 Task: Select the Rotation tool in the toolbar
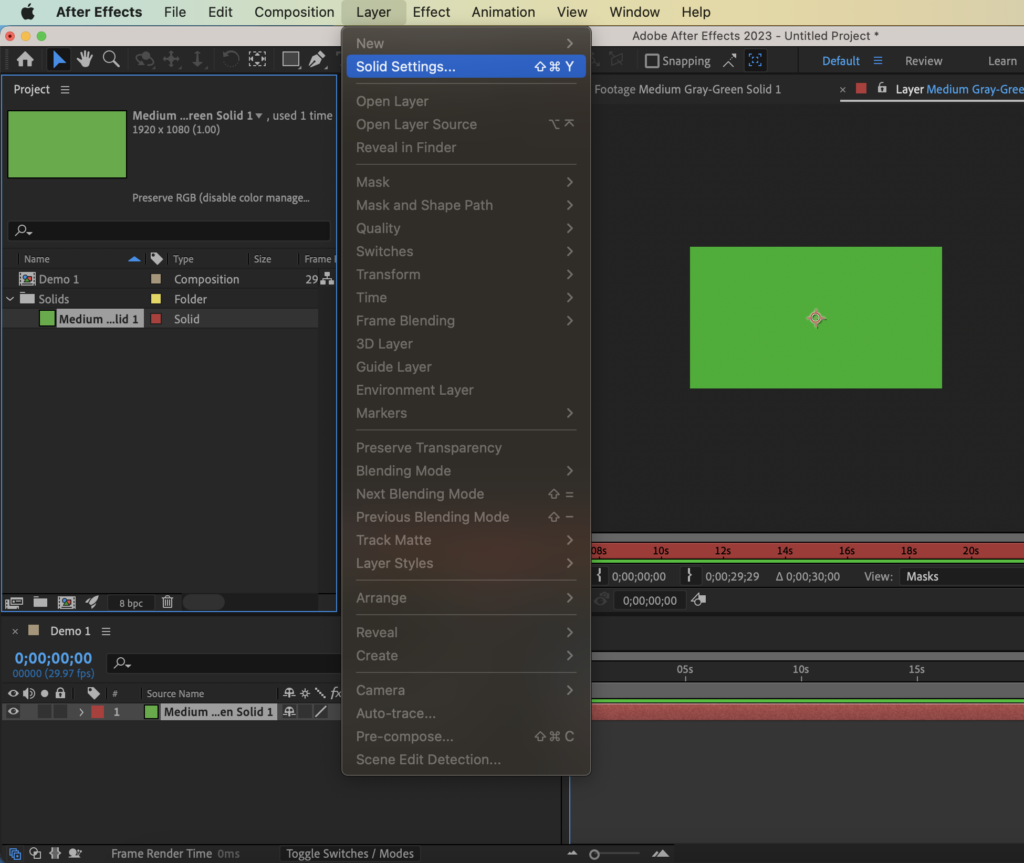click(231, 60)
